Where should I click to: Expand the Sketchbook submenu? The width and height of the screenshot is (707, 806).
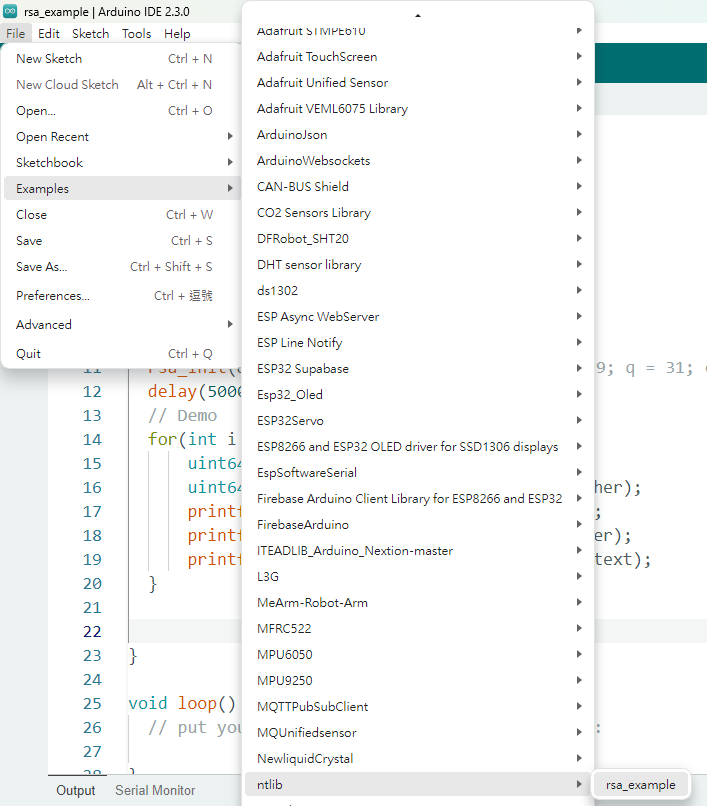121,162
